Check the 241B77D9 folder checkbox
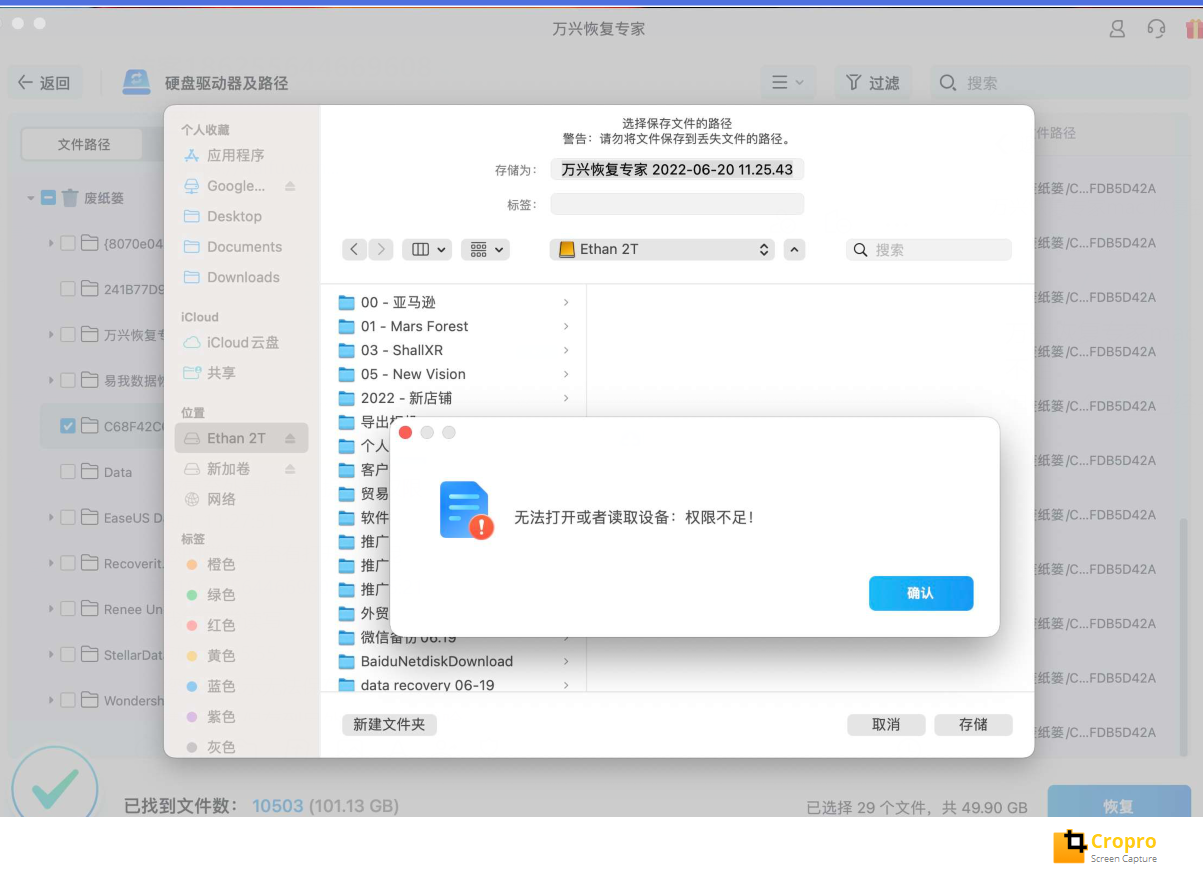Image resolution: width=1203 pixels, height=881 pixels. tap(68, 289)
